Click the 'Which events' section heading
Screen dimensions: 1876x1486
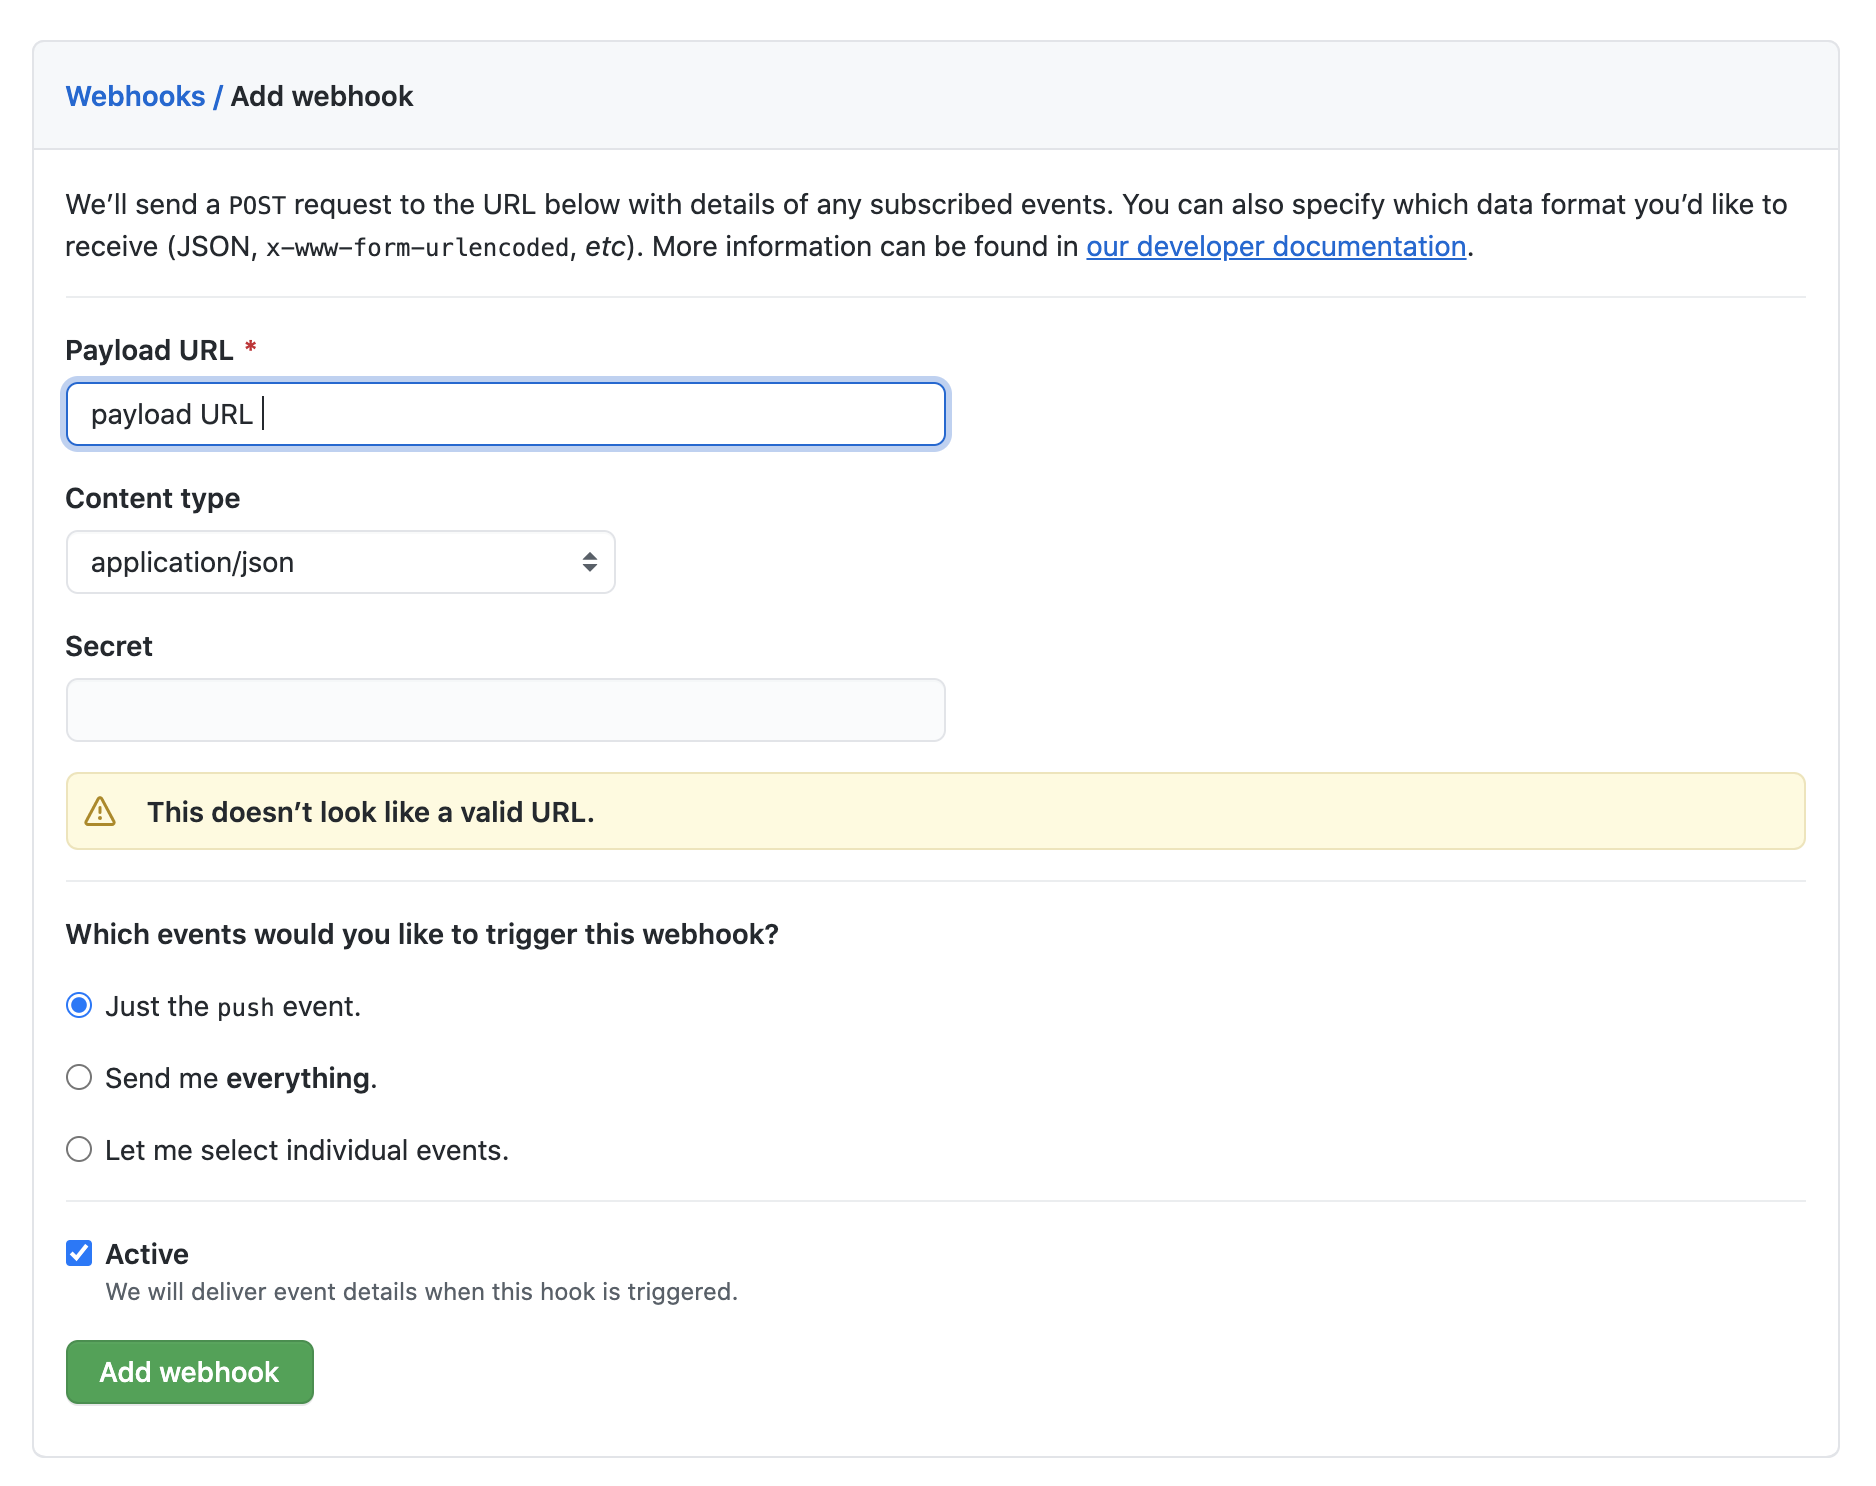tap(422, 934)
